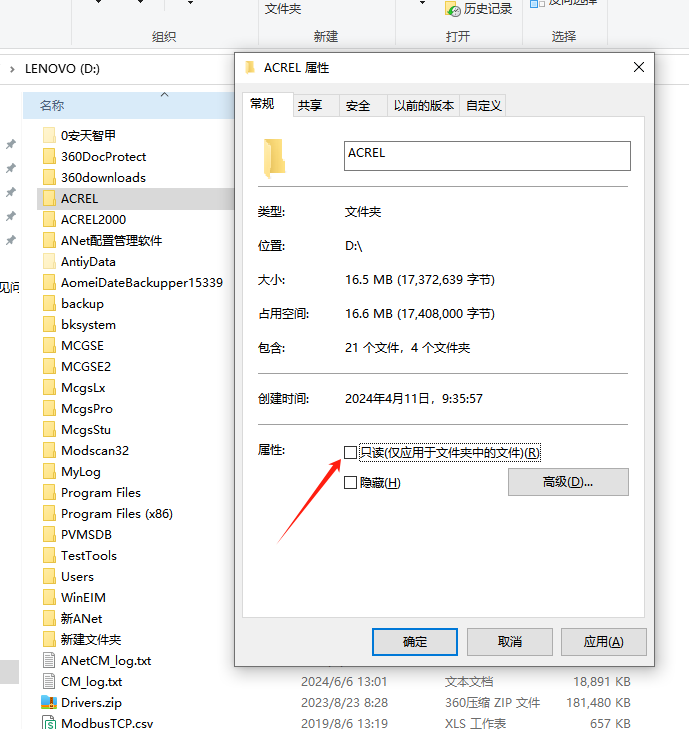Click the 高级(D)... button
Image resolution: width=689 pixels, height=729 pixels.
coord(568,482)
